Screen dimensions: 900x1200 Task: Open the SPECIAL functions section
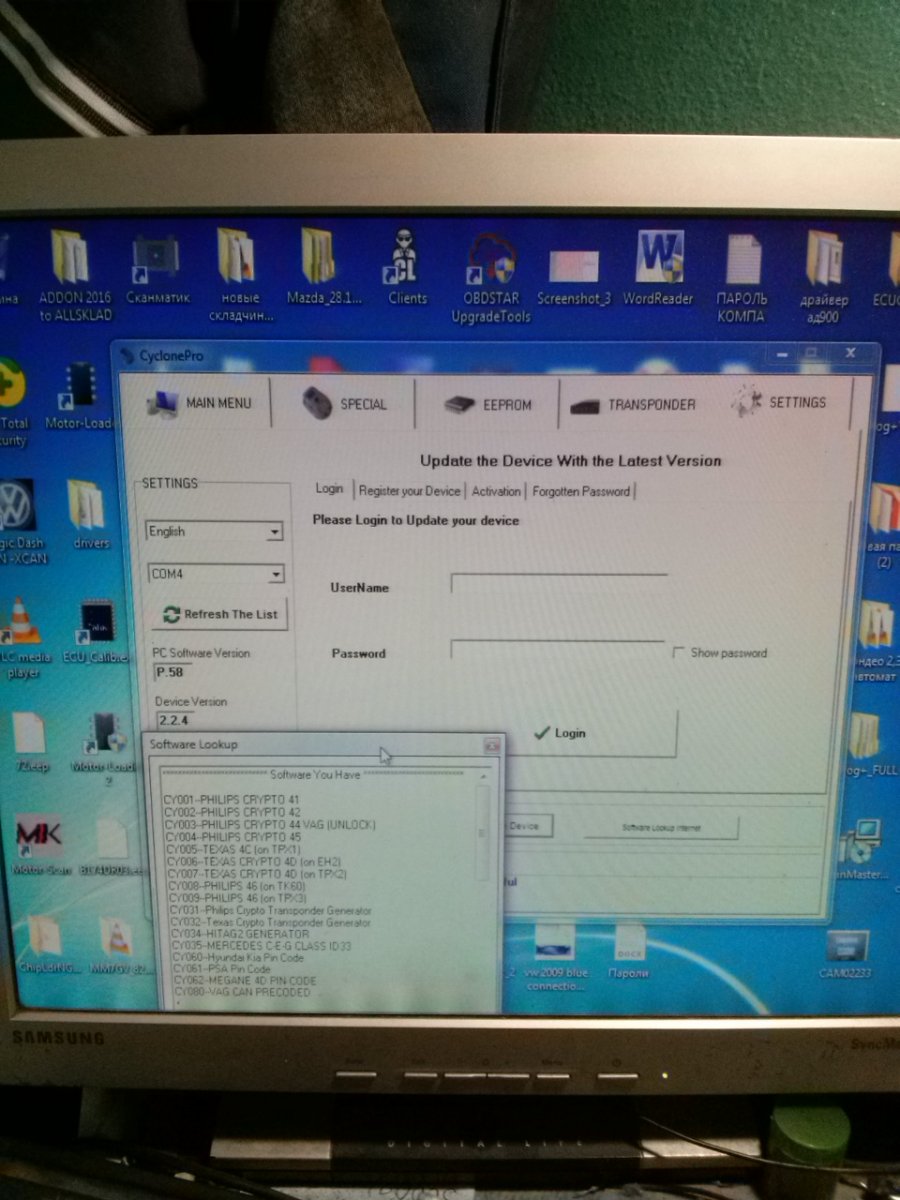(345, 403)
